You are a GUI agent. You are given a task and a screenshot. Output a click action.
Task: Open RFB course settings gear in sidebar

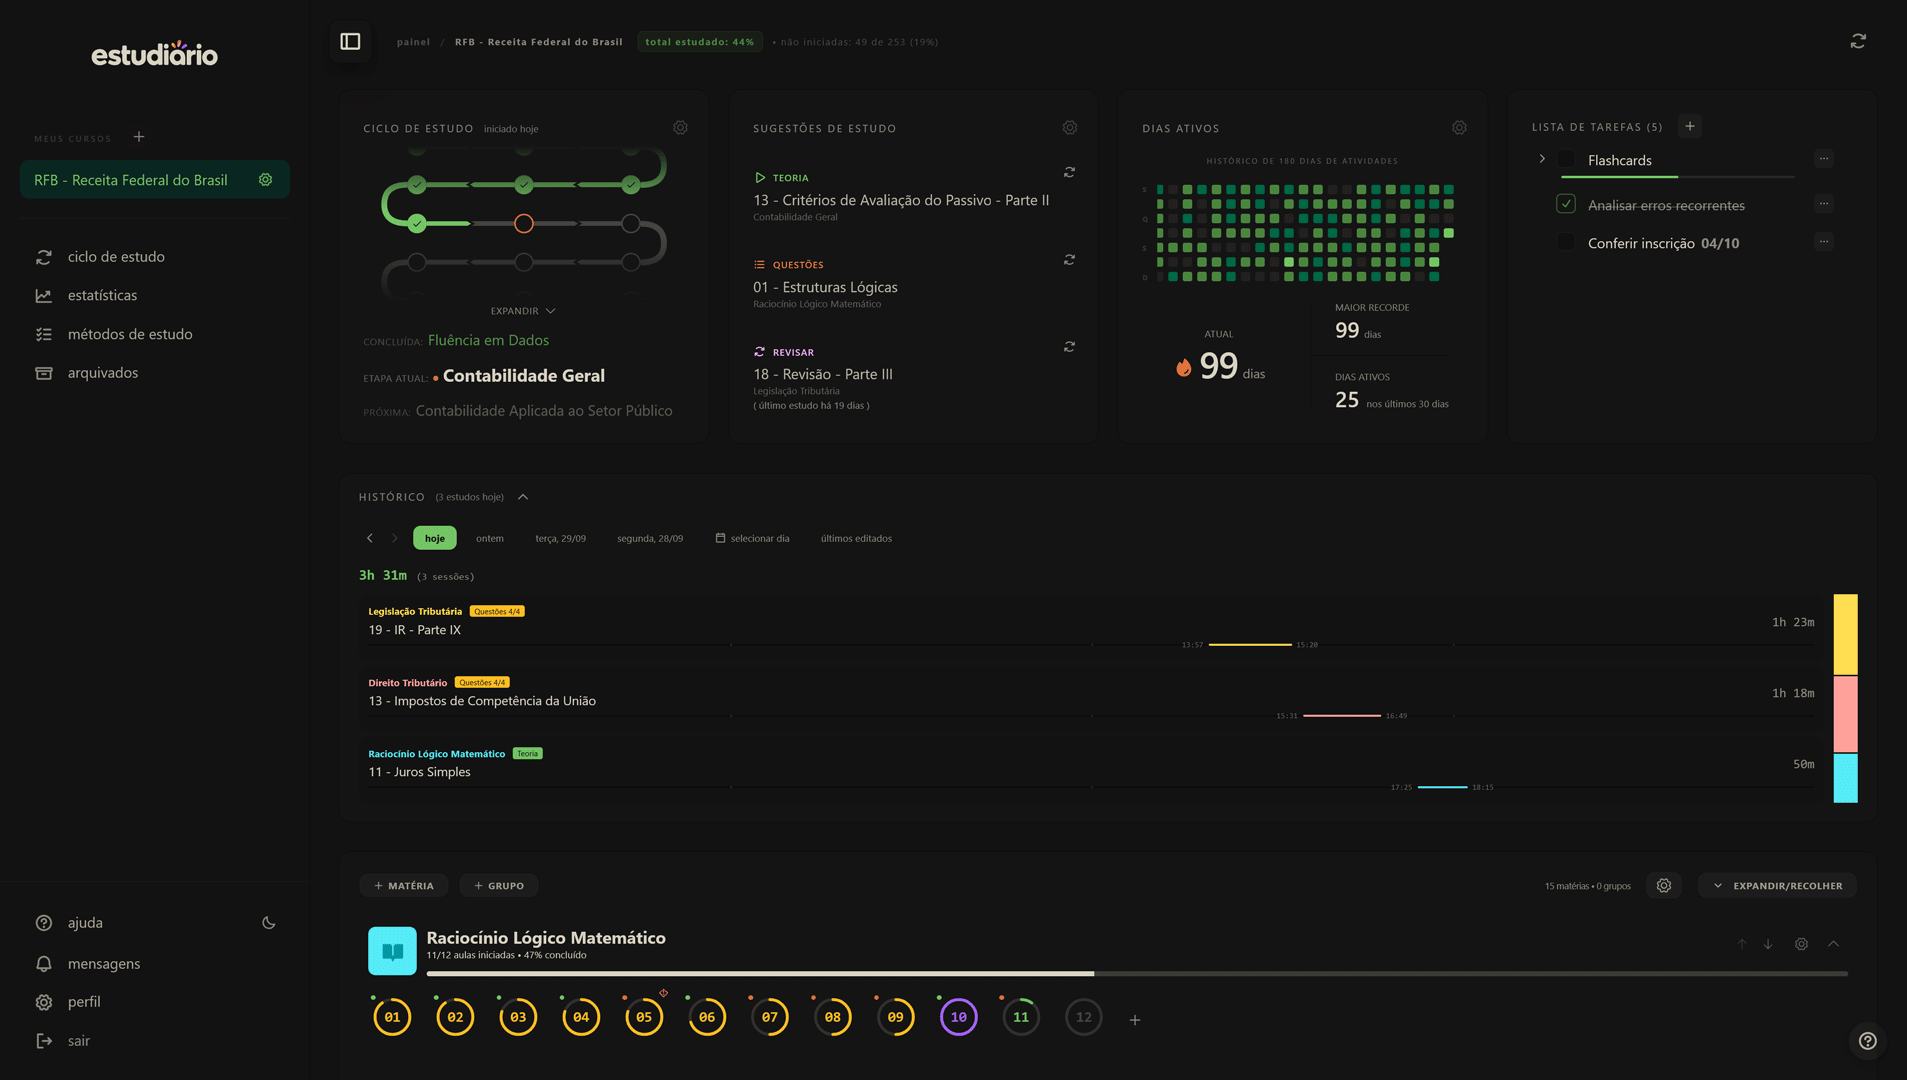click(265, 180)
